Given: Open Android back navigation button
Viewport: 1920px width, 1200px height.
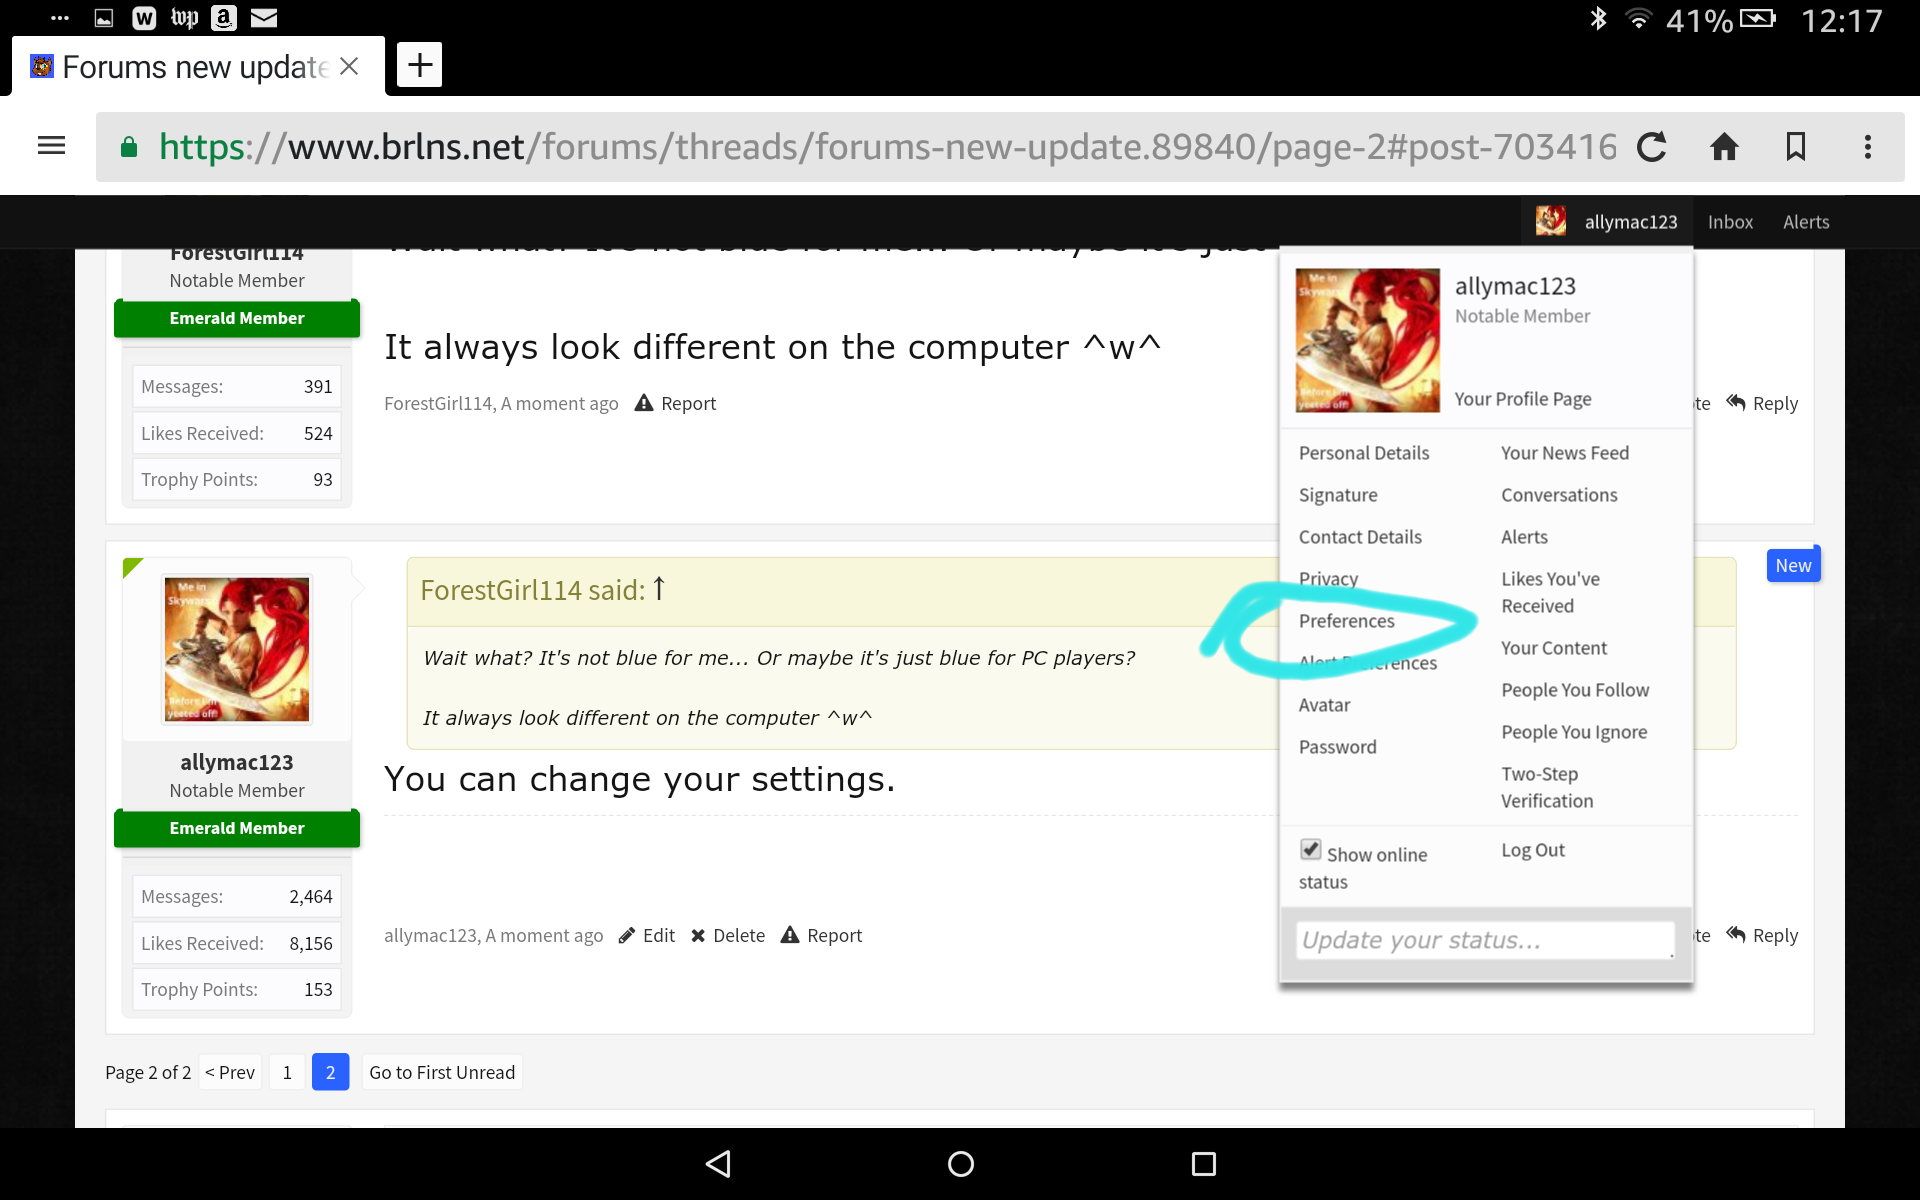Looking at the screenshot, I should [x=718, y=1163].
